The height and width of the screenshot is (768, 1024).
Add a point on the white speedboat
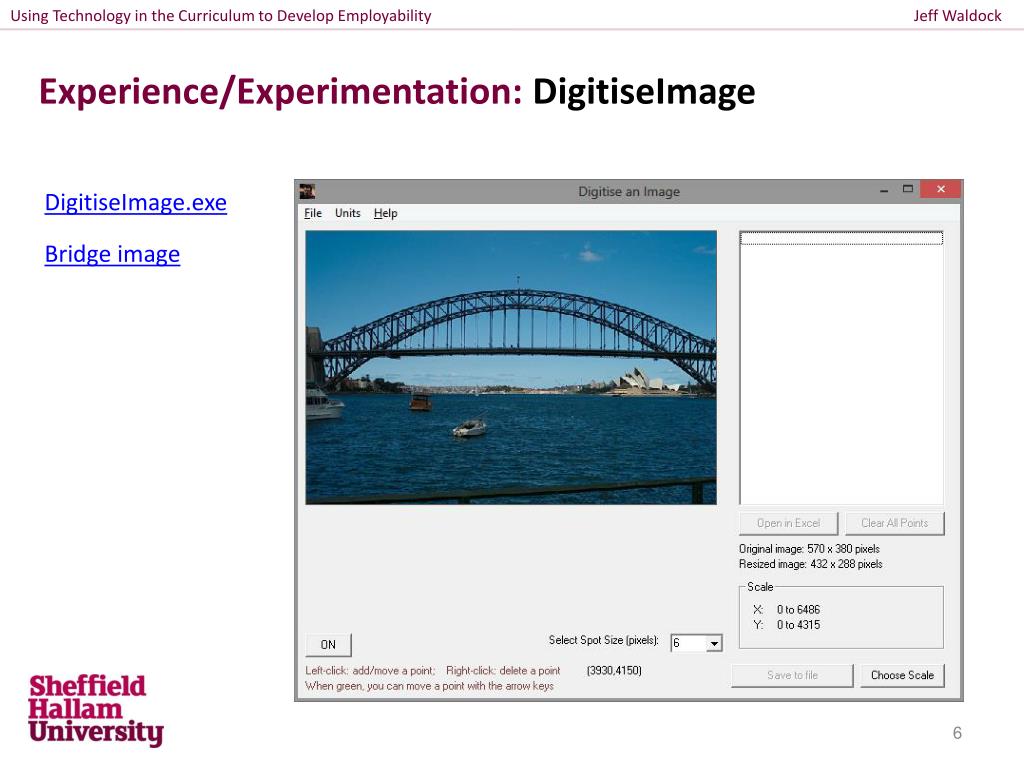coord(469,427)
